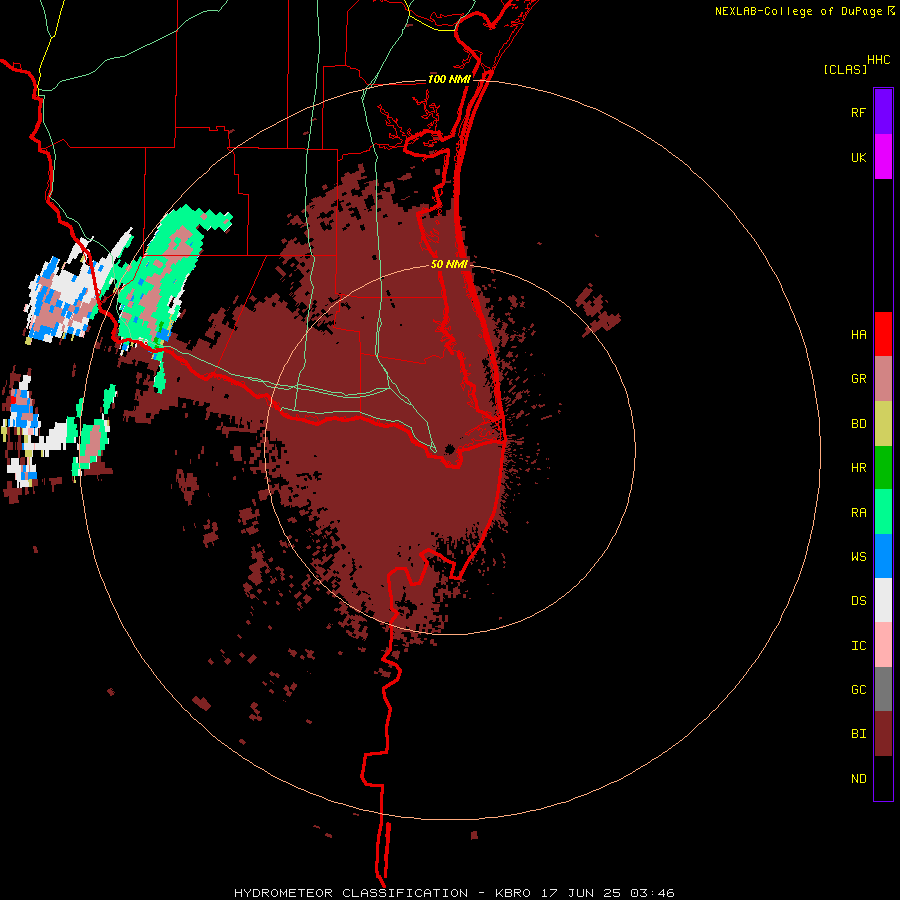Click the RF legend label

click(x=858, y=112)
